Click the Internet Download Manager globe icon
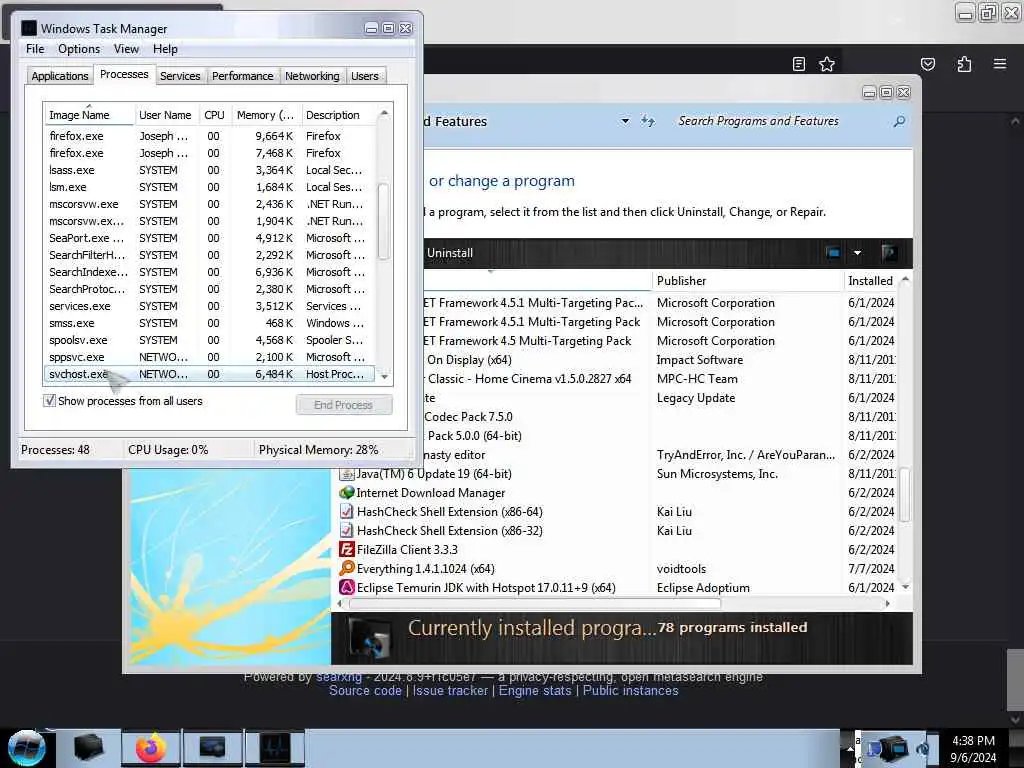 tap(347, 492)
